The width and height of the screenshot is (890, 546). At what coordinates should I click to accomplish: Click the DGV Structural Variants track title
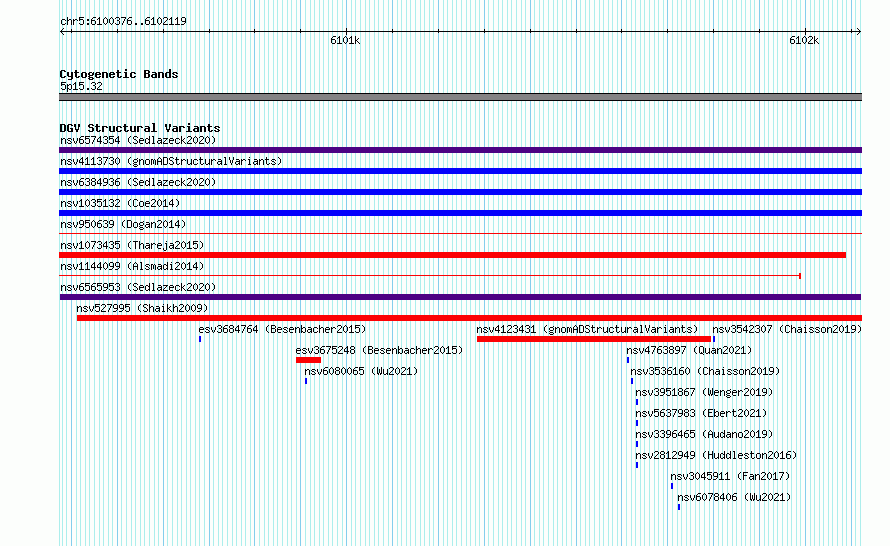[x=140, y=128]
